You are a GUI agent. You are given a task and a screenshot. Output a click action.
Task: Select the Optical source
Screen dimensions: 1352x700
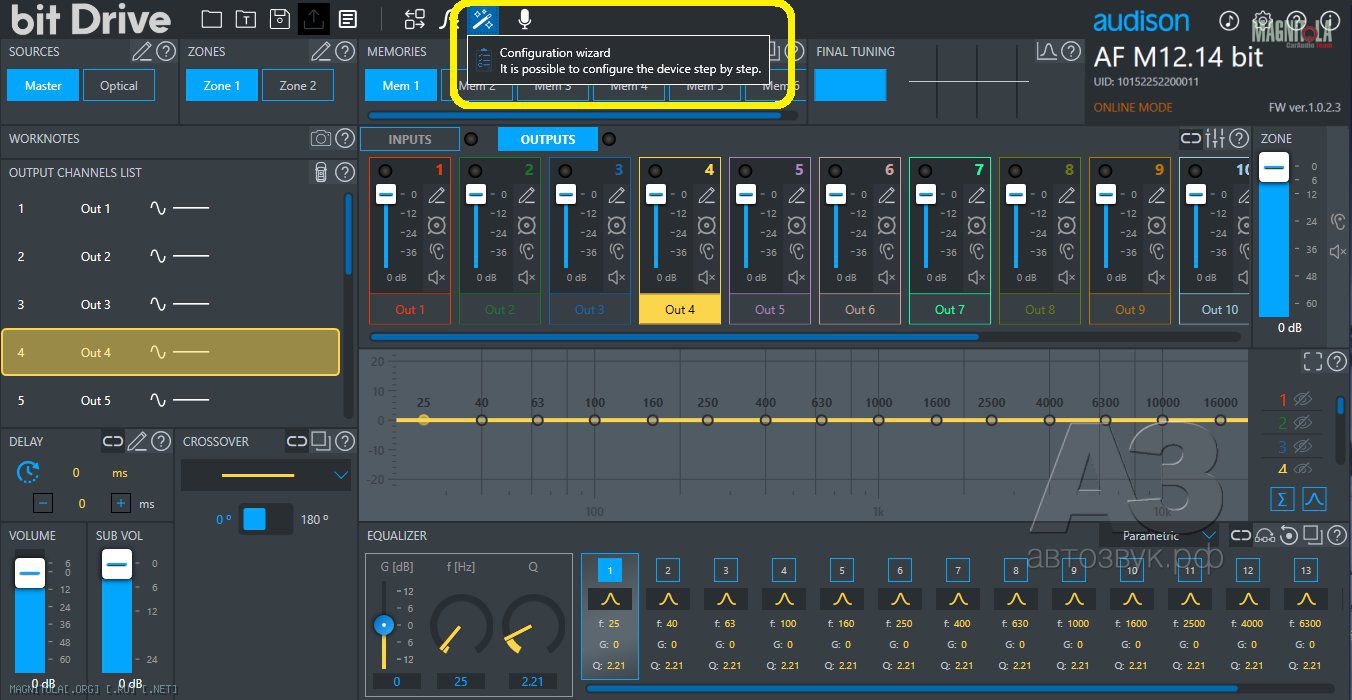119,85
